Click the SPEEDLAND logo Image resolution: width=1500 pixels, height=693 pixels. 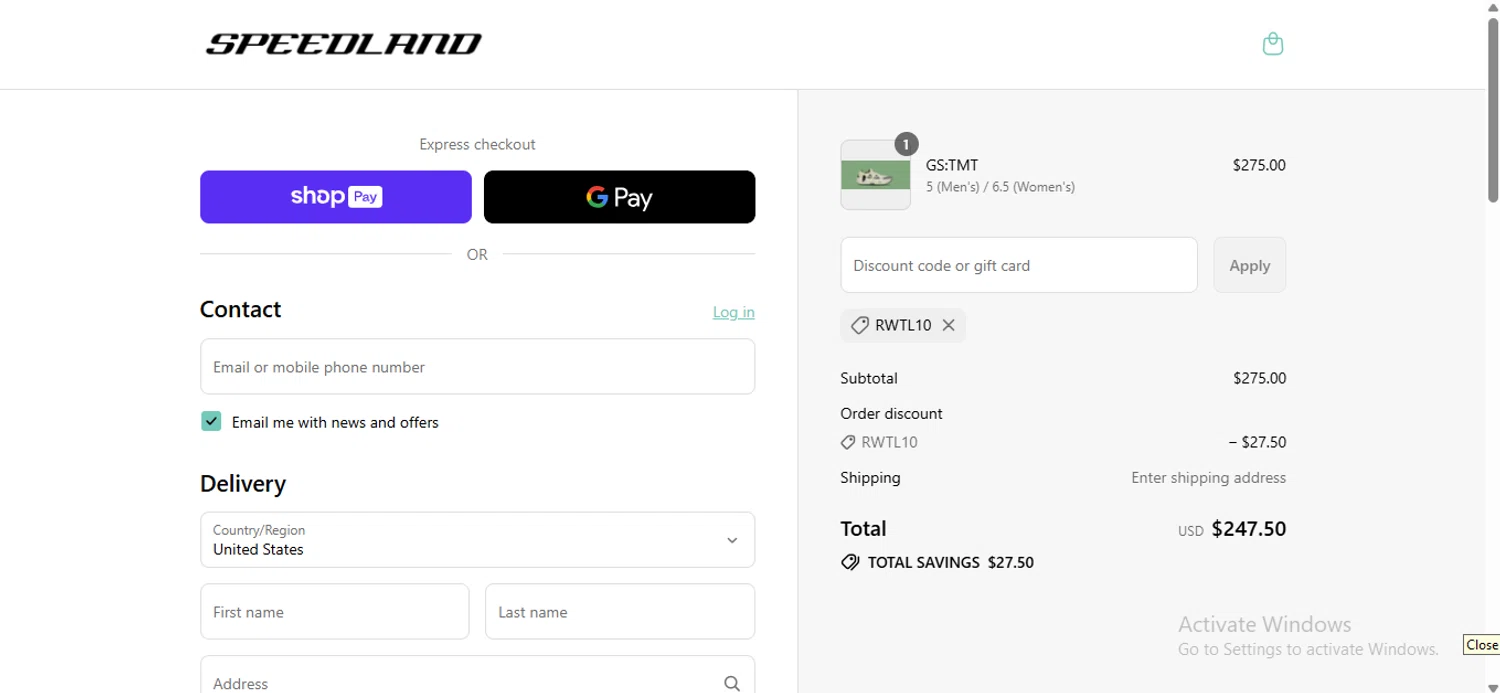pos(343,44)
